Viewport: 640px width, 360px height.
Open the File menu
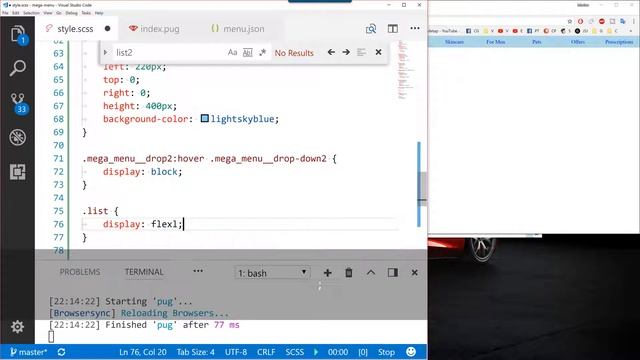pos(5,13)
